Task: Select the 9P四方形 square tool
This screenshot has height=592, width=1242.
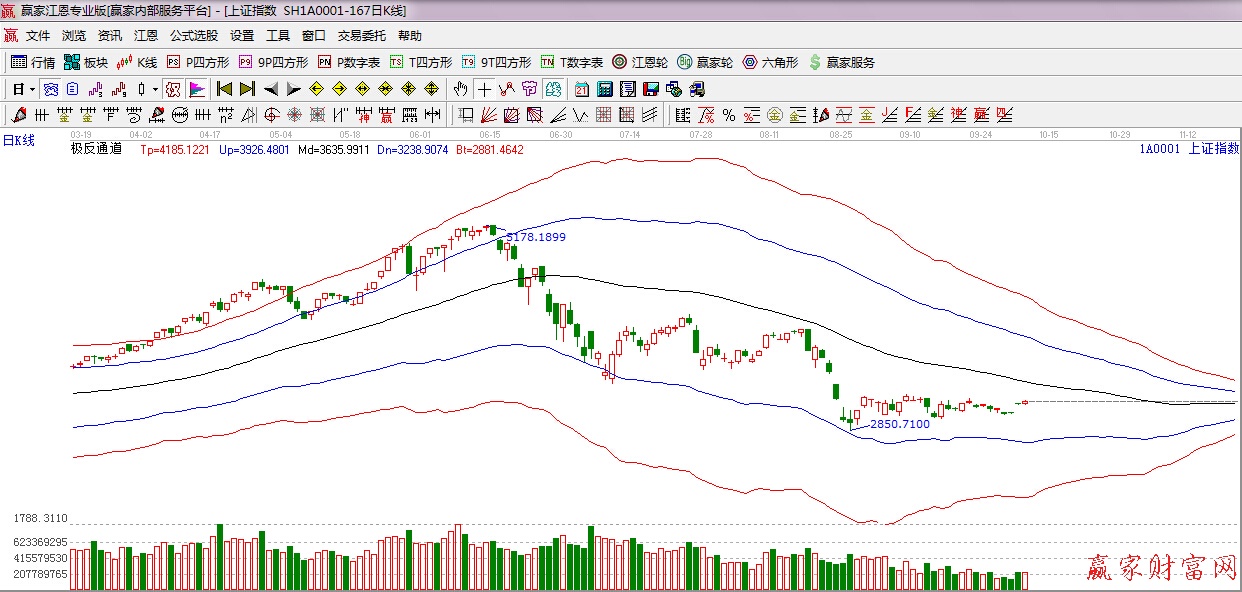Action: pos(273,62)
